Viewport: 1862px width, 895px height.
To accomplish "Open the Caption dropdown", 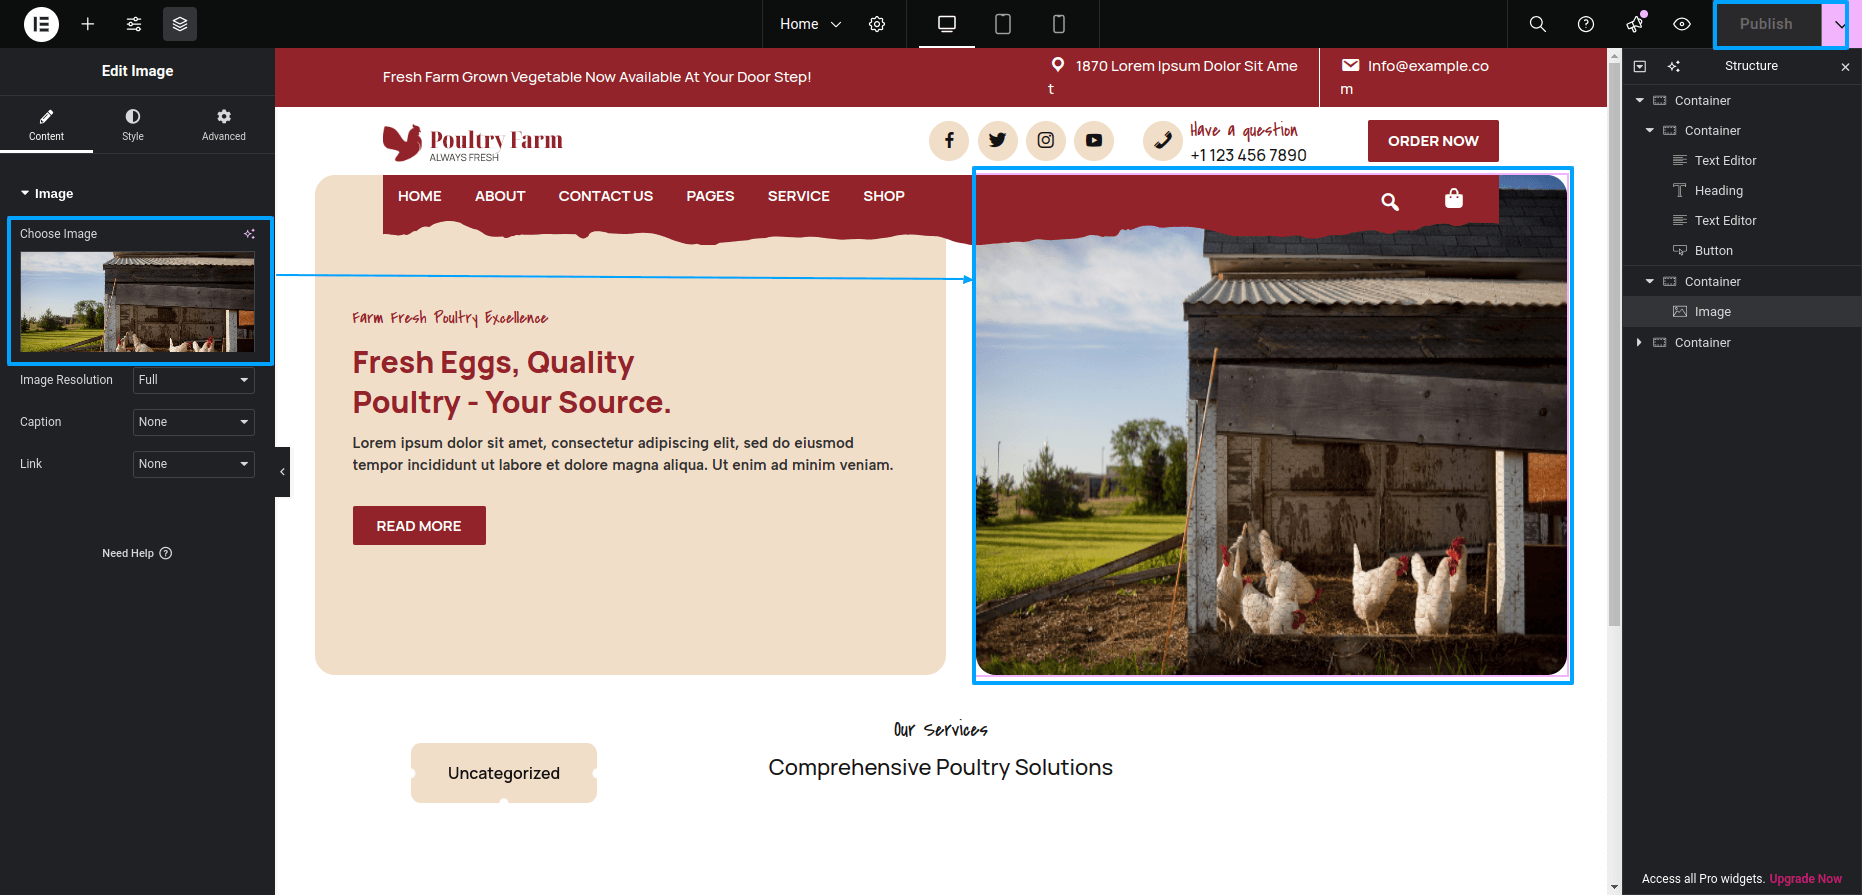I will [194, 422].
